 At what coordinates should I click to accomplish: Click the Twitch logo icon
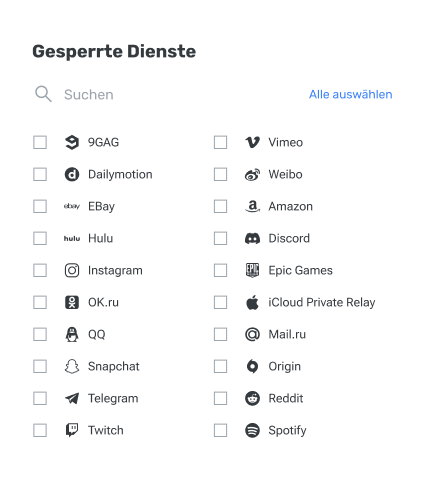(x=72, y=430)
